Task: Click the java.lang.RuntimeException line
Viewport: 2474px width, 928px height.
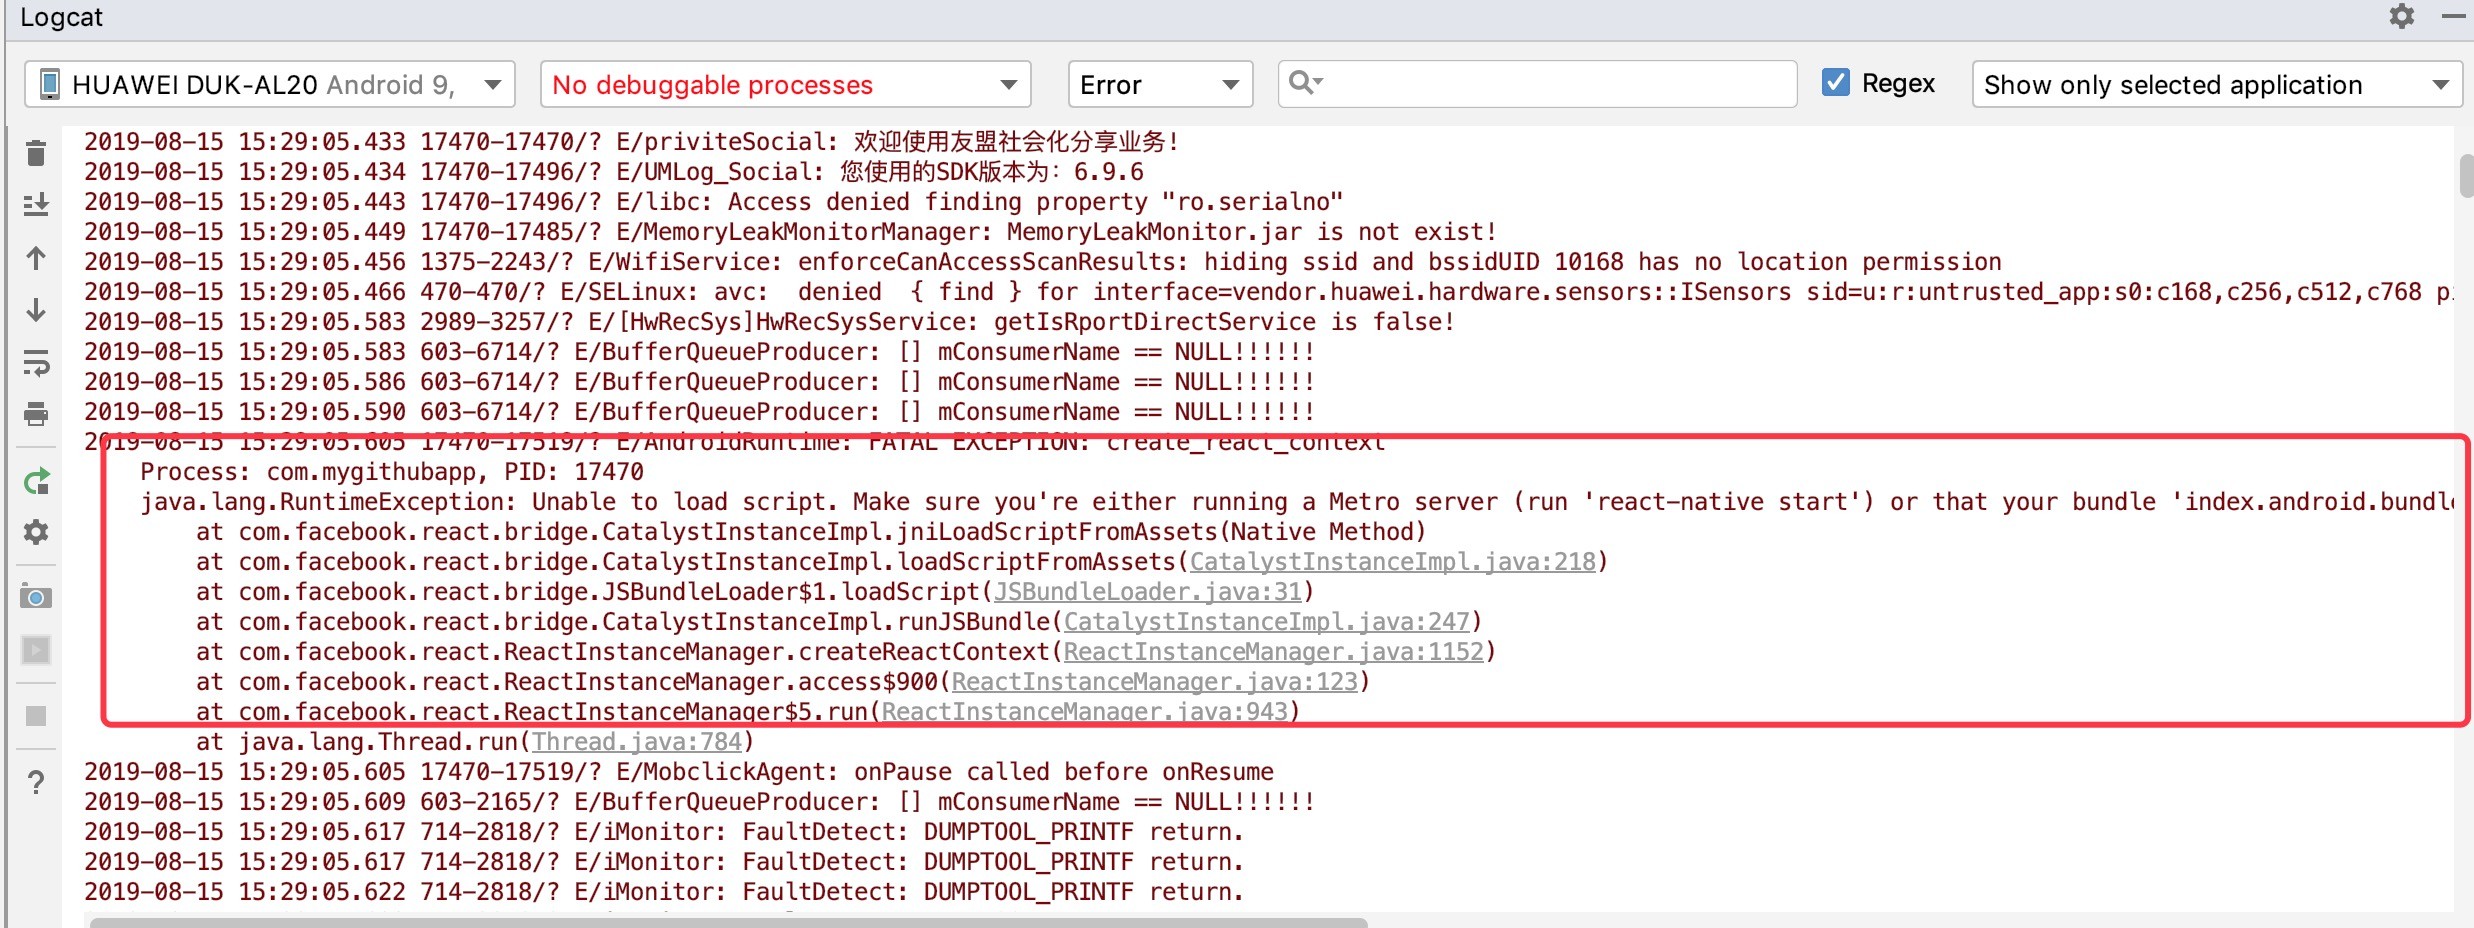Action: tap(1297, 502)
